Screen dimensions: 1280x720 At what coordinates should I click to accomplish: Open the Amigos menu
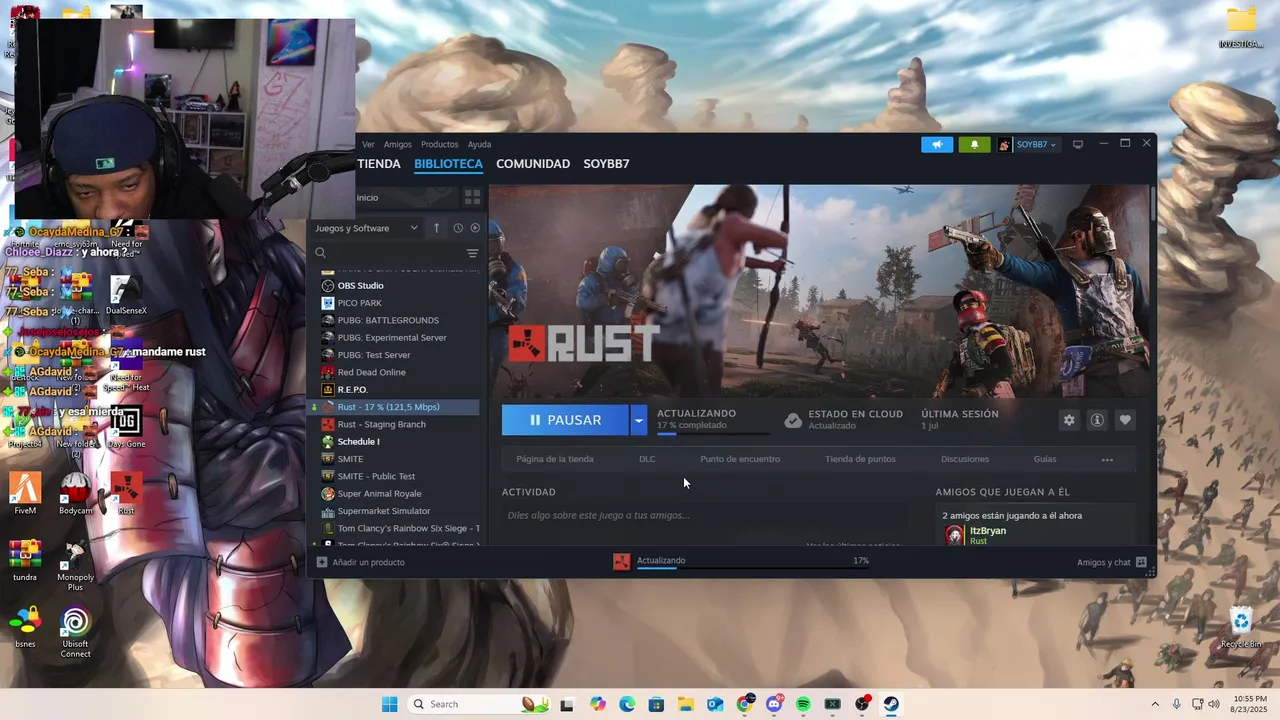click(x=397, y=144)
